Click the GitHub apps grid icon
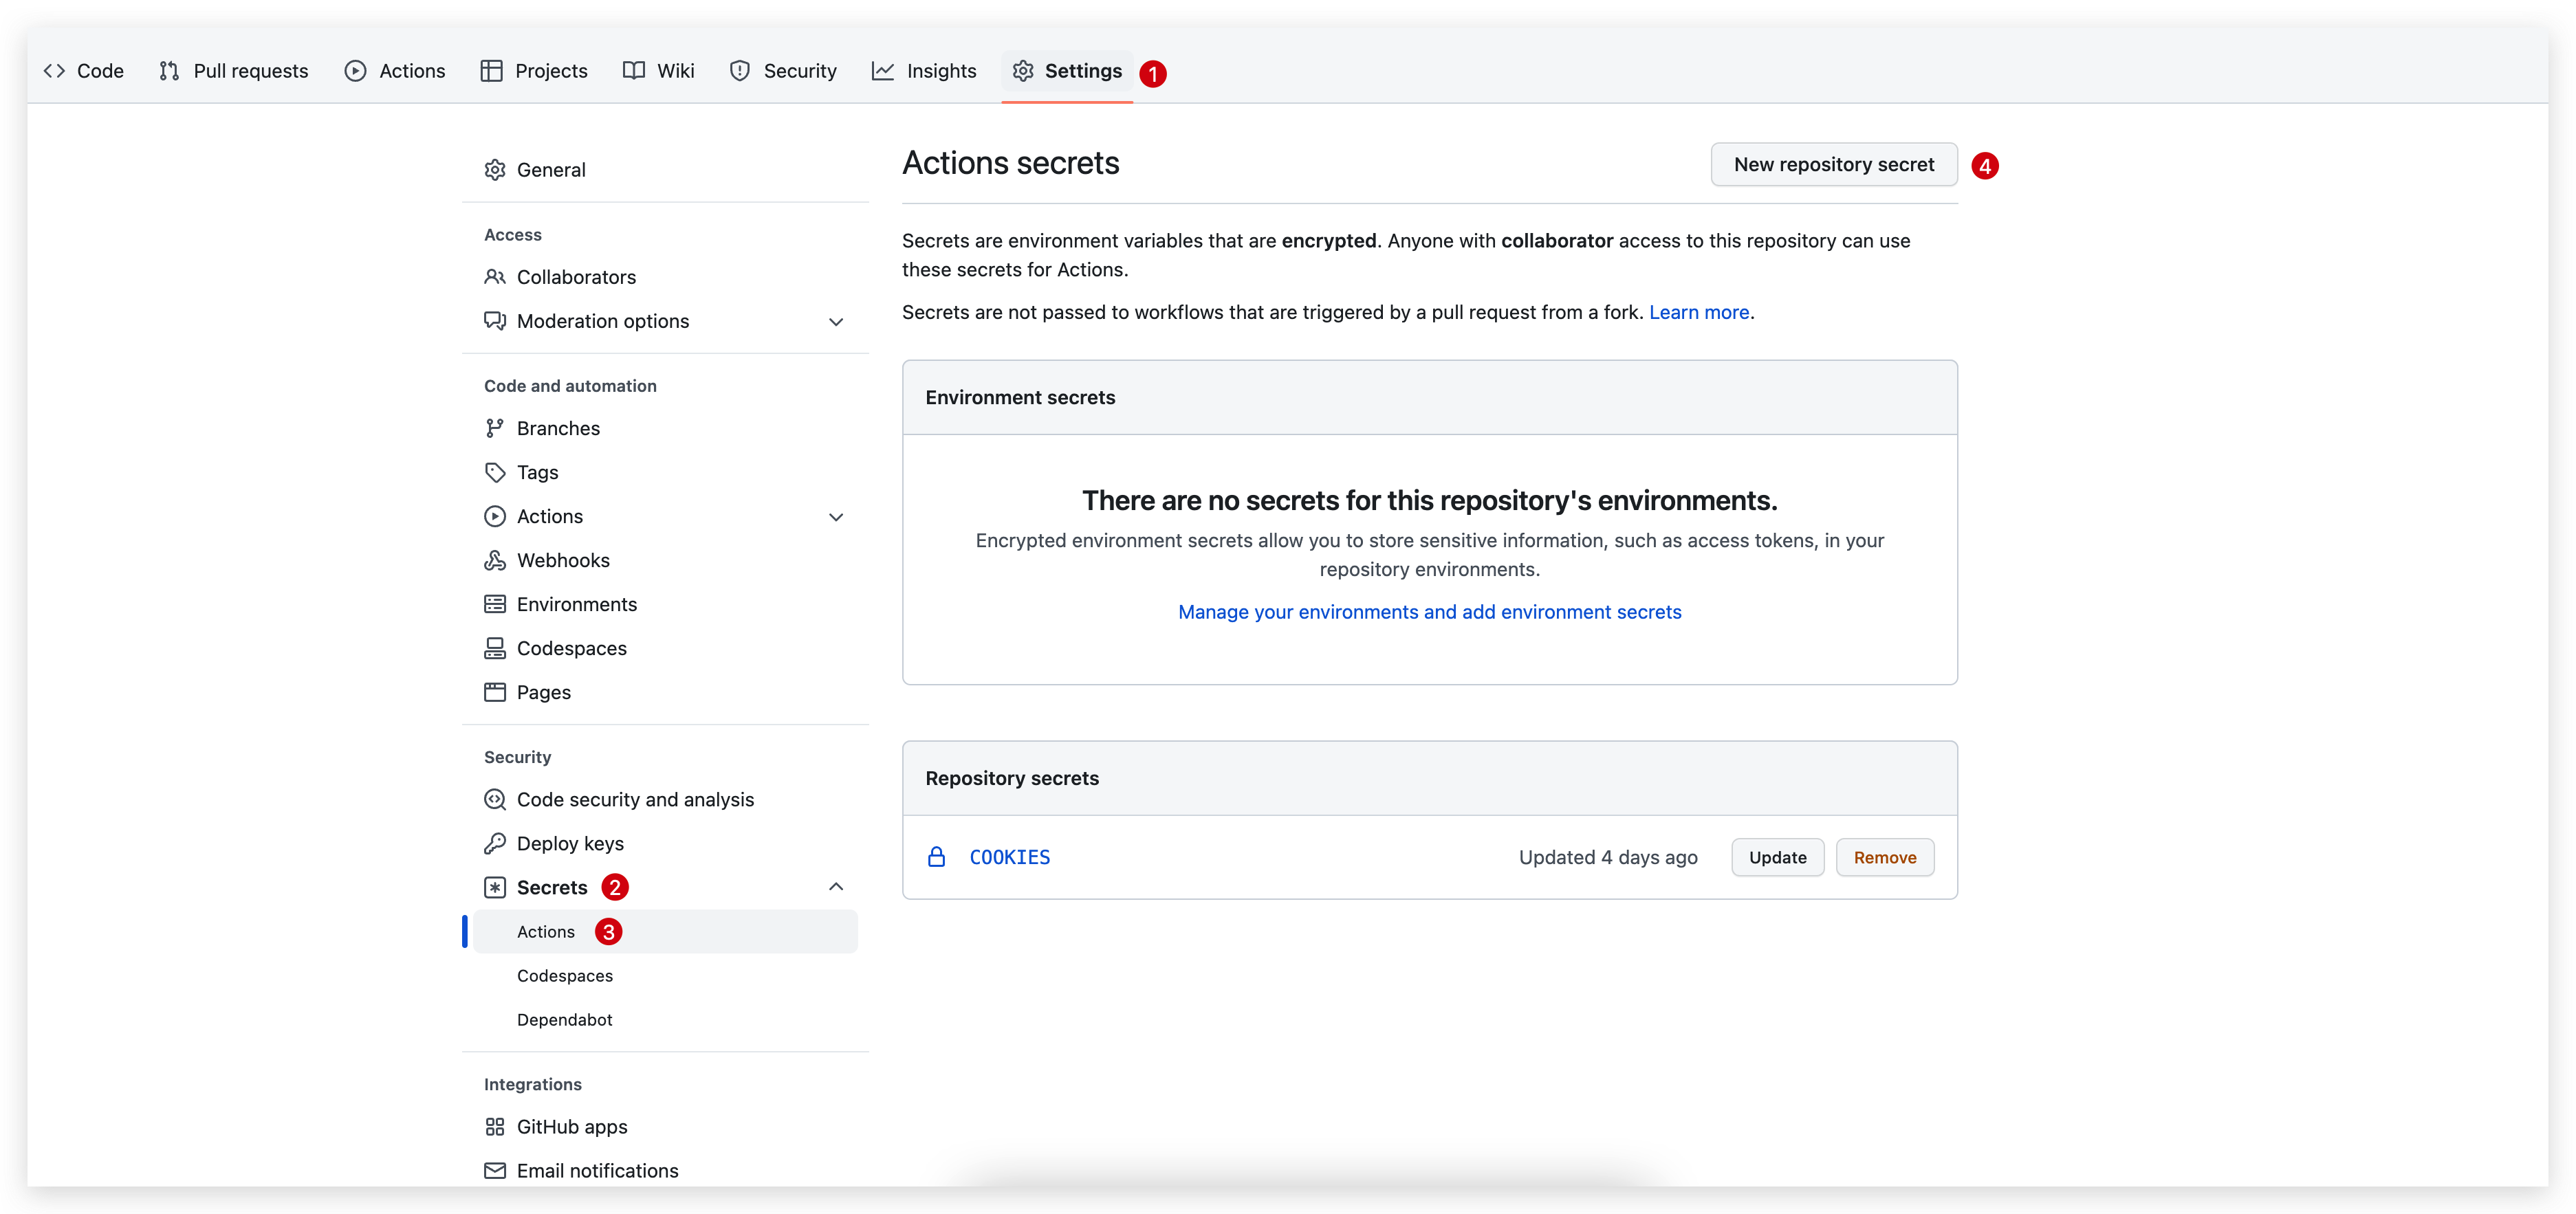The width and height of the screenshot is (2576, 1214). pyautogui.click(x=494, y=1126)
